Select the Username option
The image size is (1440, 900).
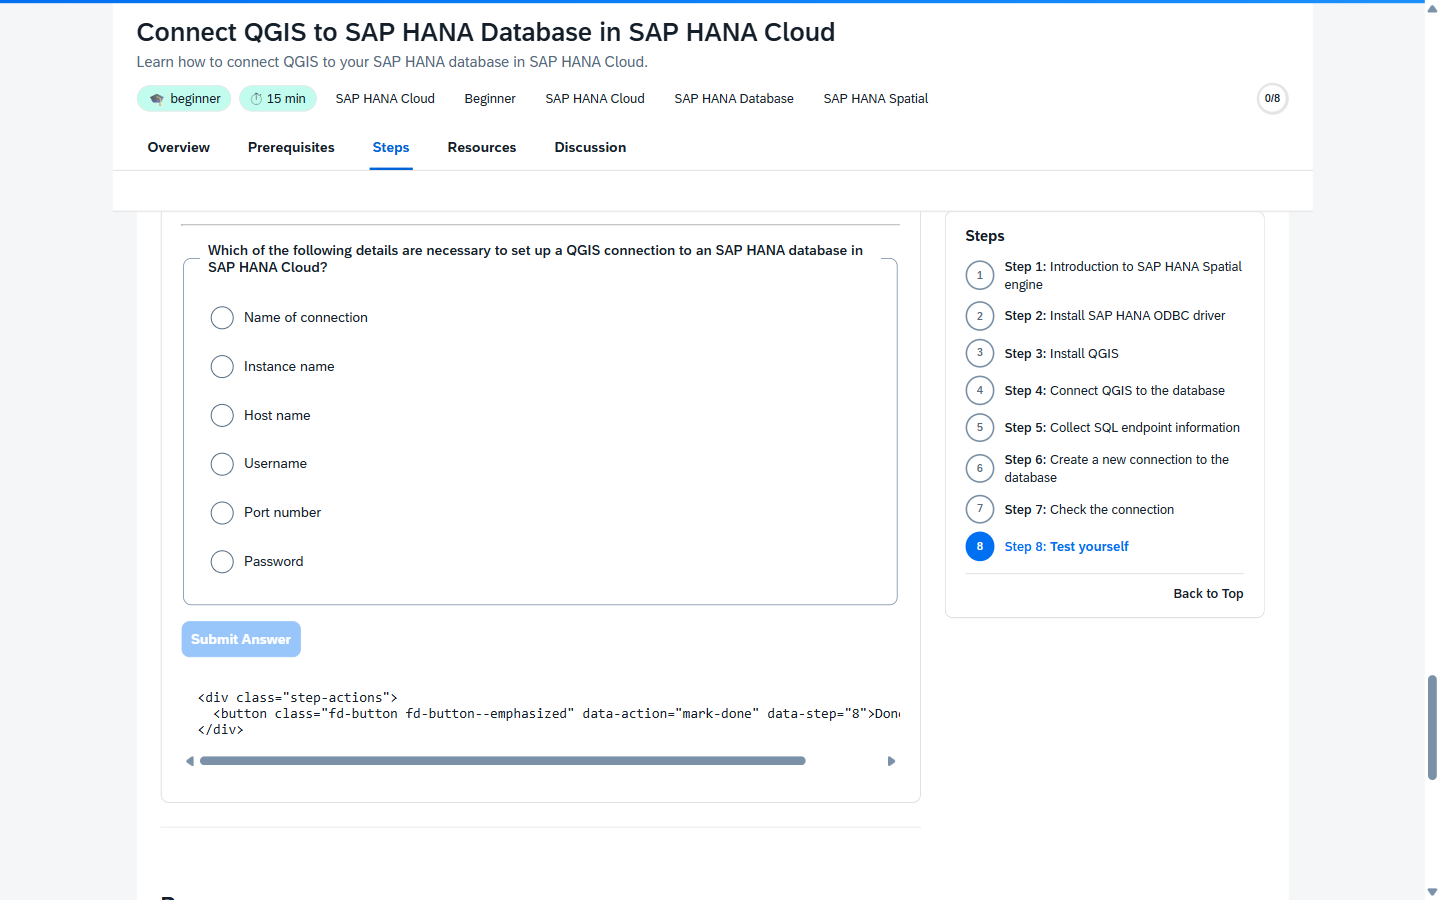point(222,464)
